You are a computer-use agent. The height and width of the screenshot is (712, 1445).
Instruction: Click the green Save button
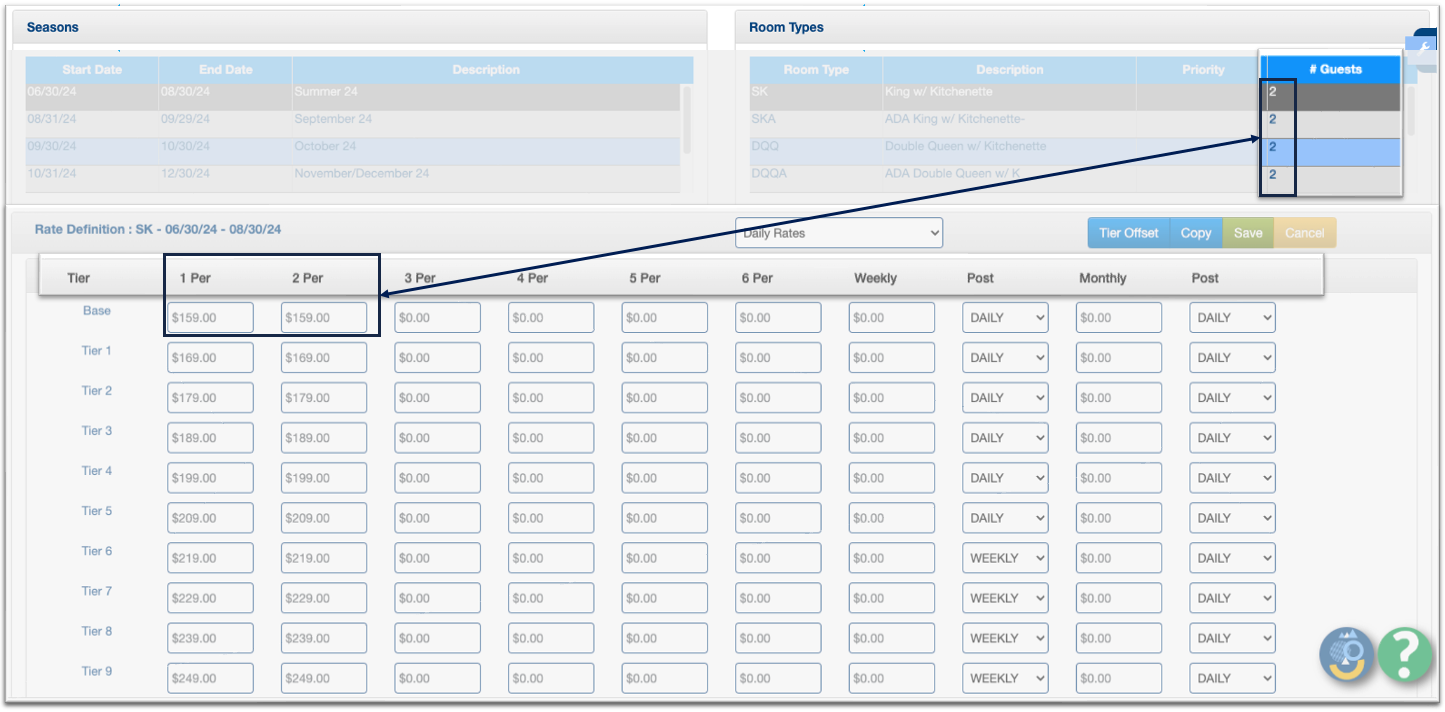pos(1247,233)
